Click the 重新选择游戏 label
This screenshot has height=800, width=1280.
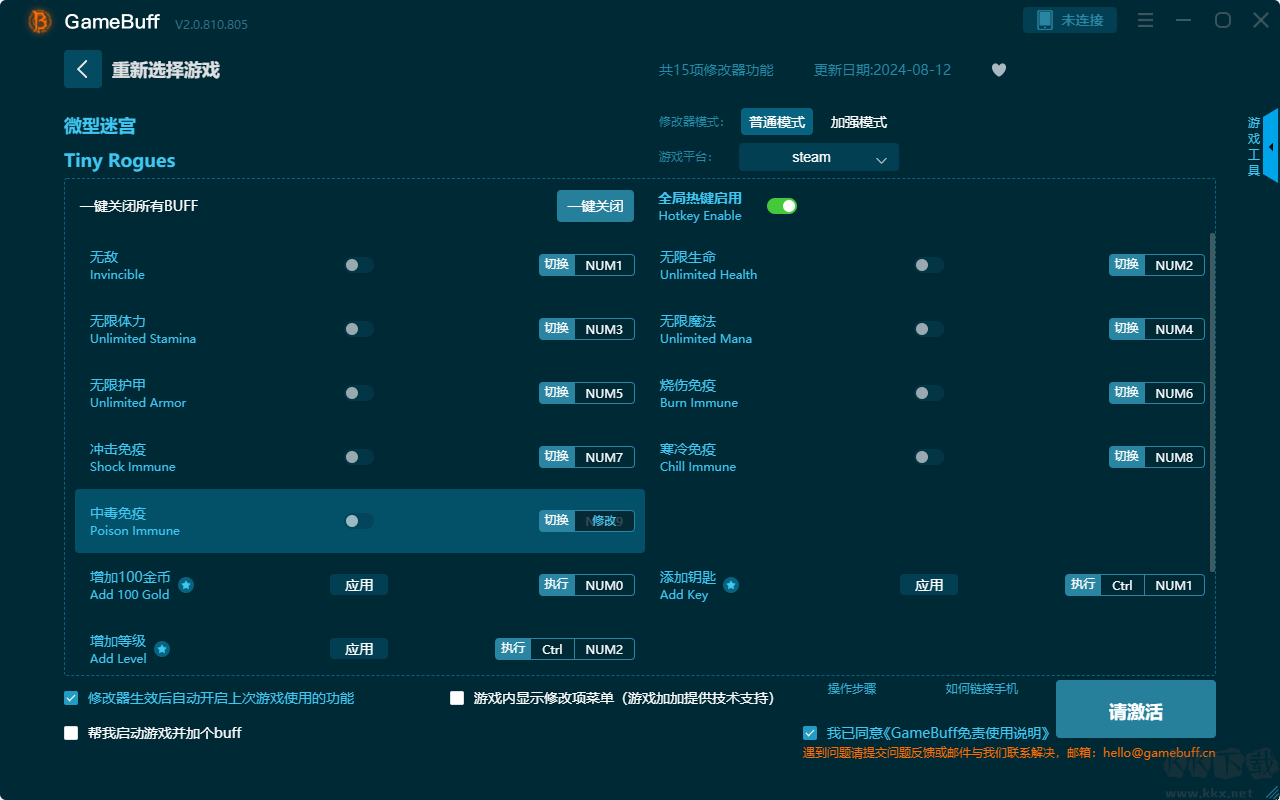[x=166, y=70]
